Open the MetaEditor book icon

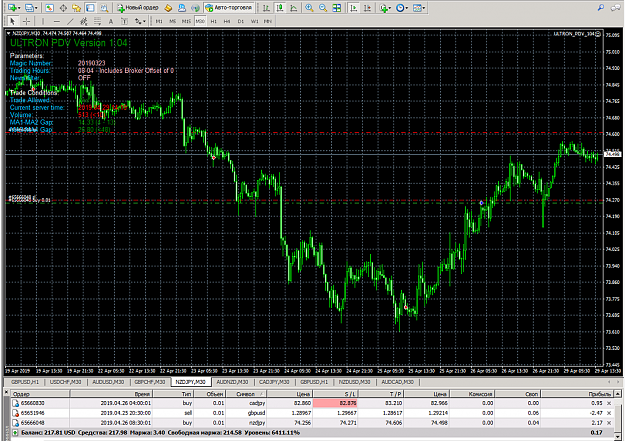click(168, 8)
